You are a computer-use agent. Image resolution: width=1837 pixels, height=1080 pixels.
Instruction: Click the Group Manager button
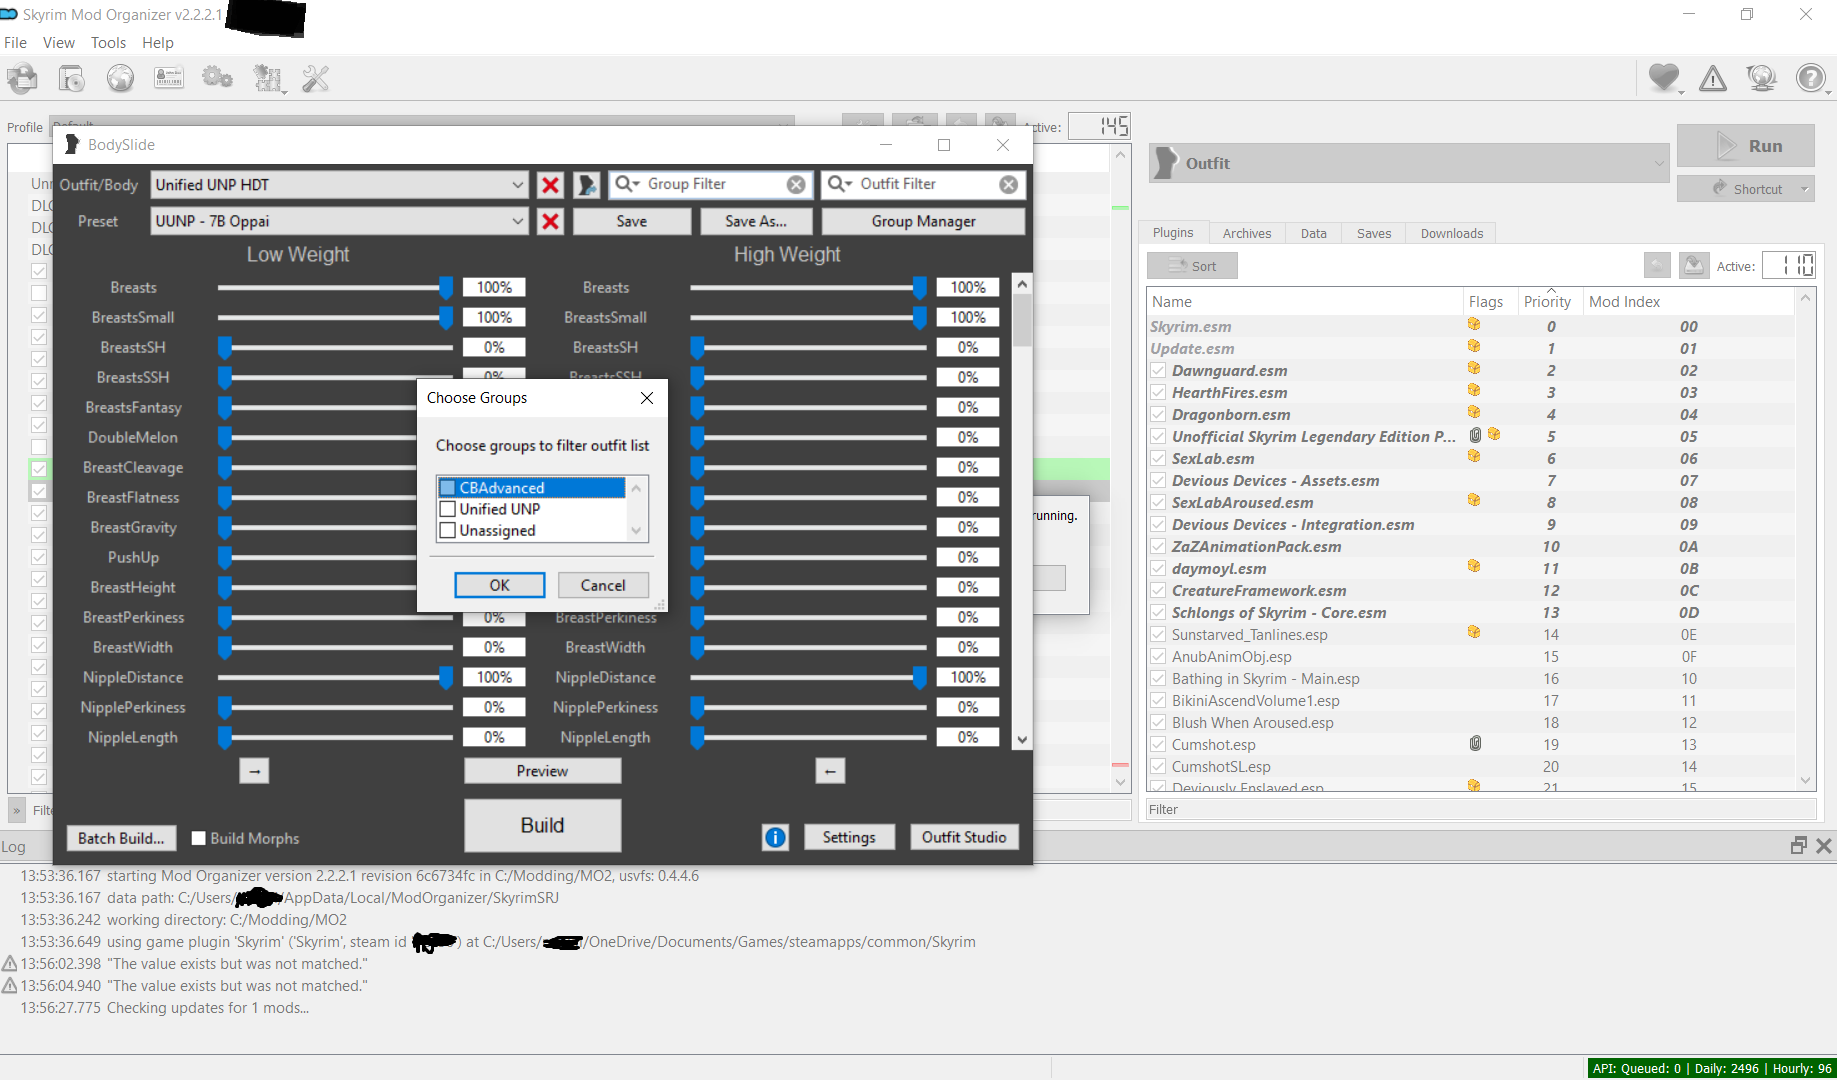click(923, 221)
